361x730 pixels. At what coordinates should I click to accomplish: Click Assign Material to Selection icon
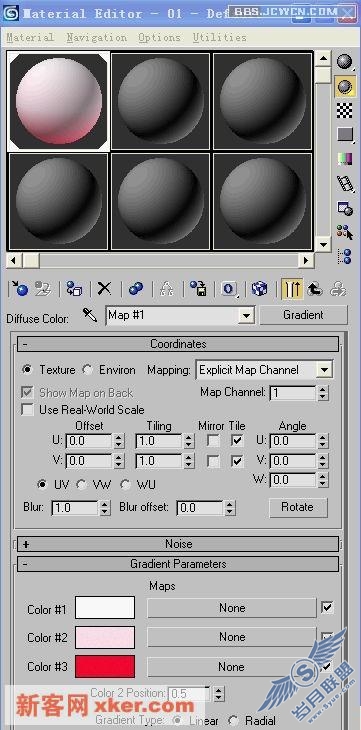point(74,289)
